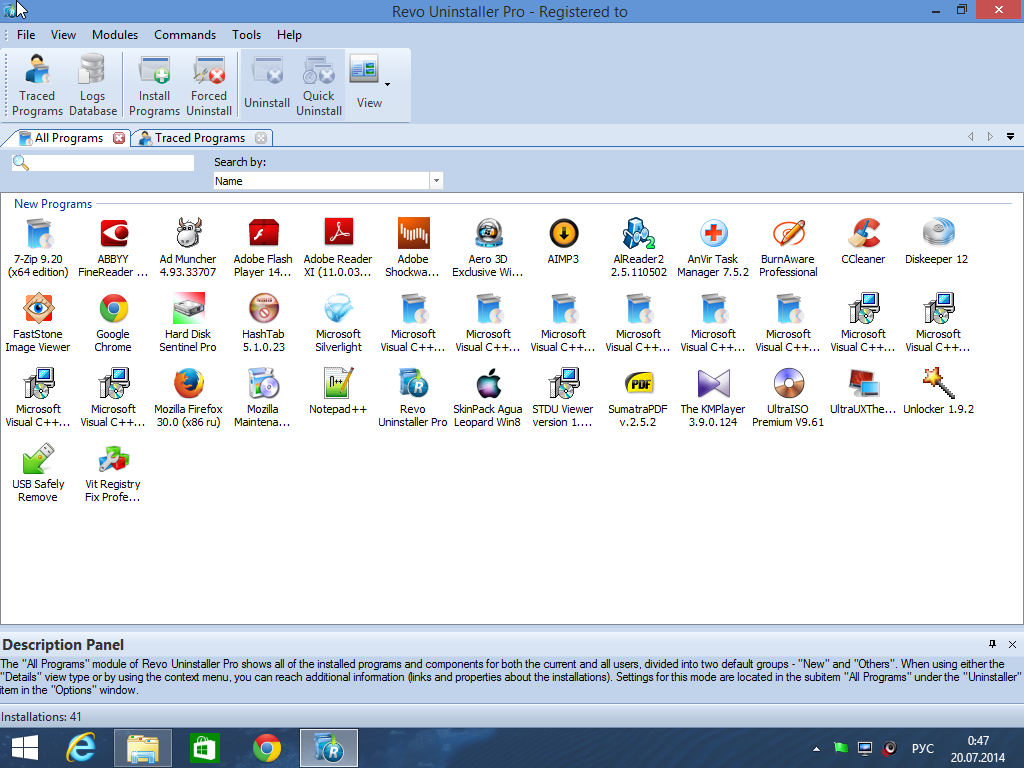Expand the View button dropdown arrow

pos(387,84)
